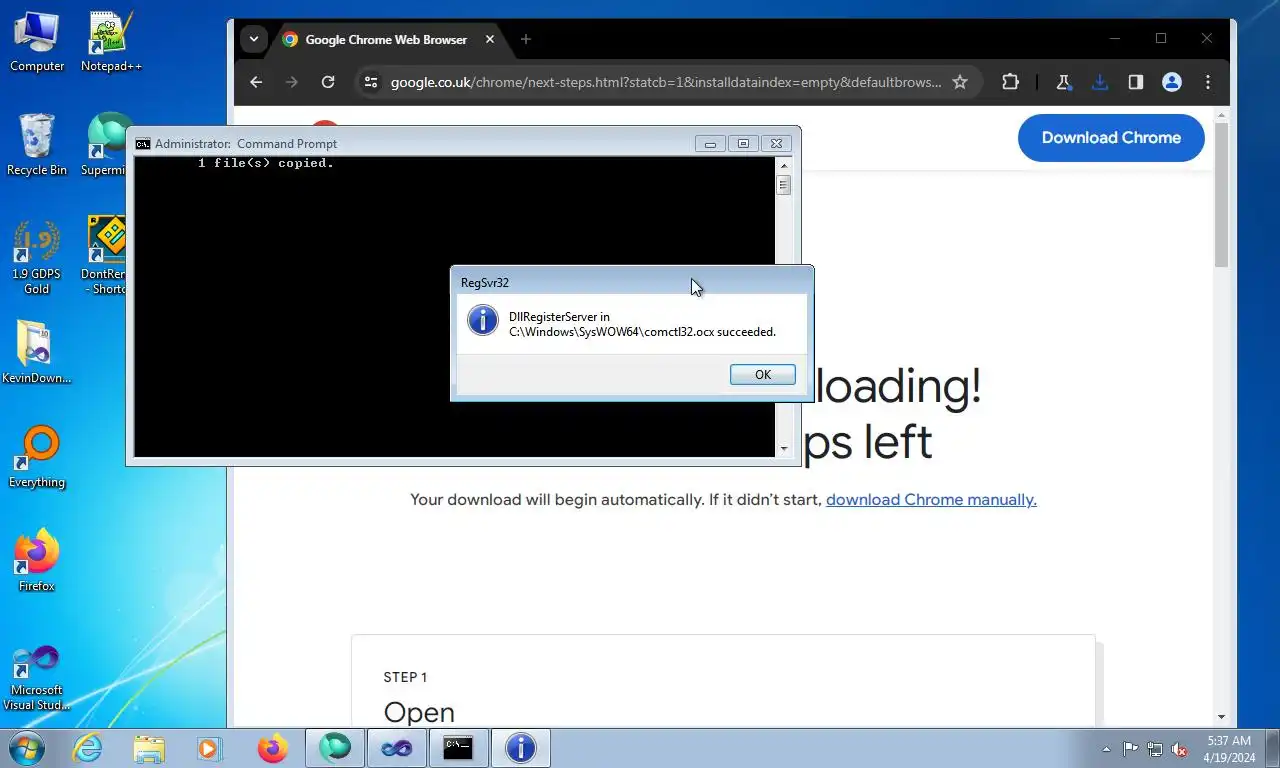
Task: Open muted volume tray icon
Action: [1179, 749]
